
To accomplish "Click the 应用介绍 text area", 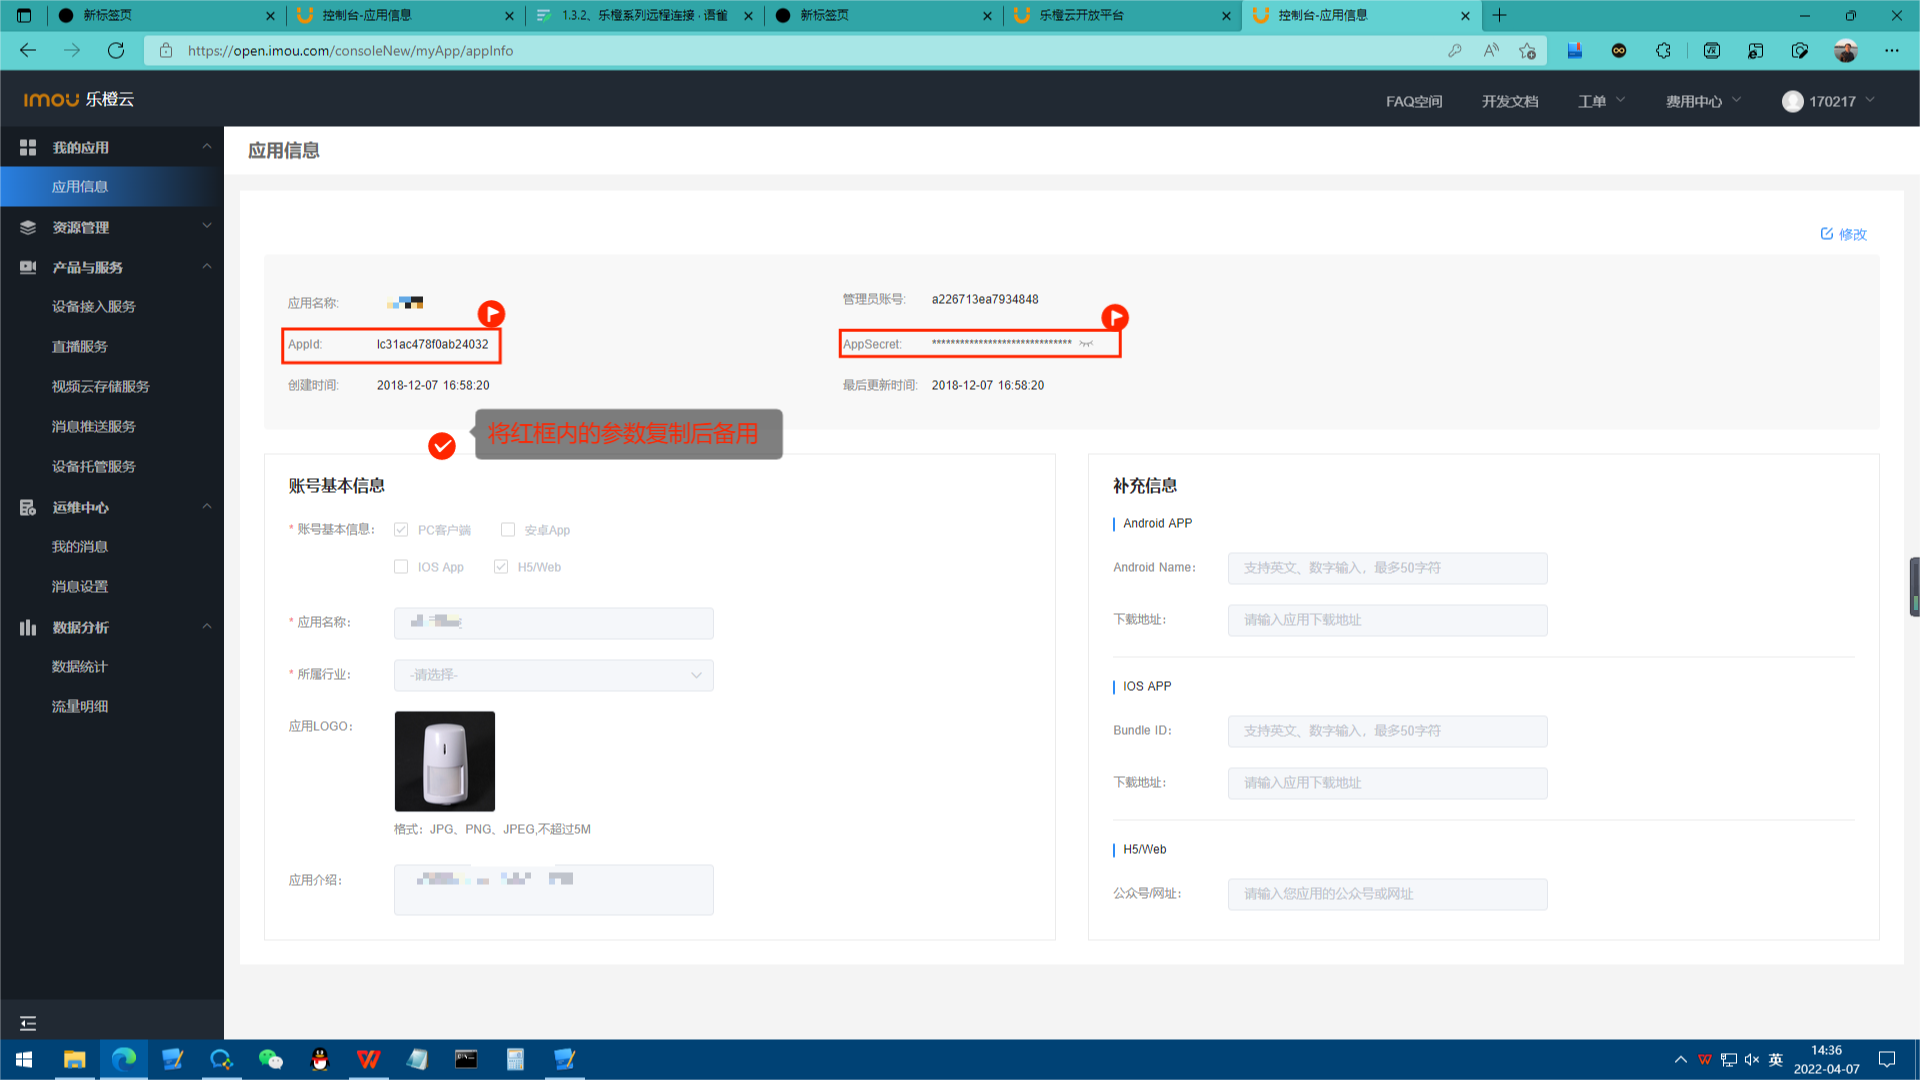I will 554,890.
